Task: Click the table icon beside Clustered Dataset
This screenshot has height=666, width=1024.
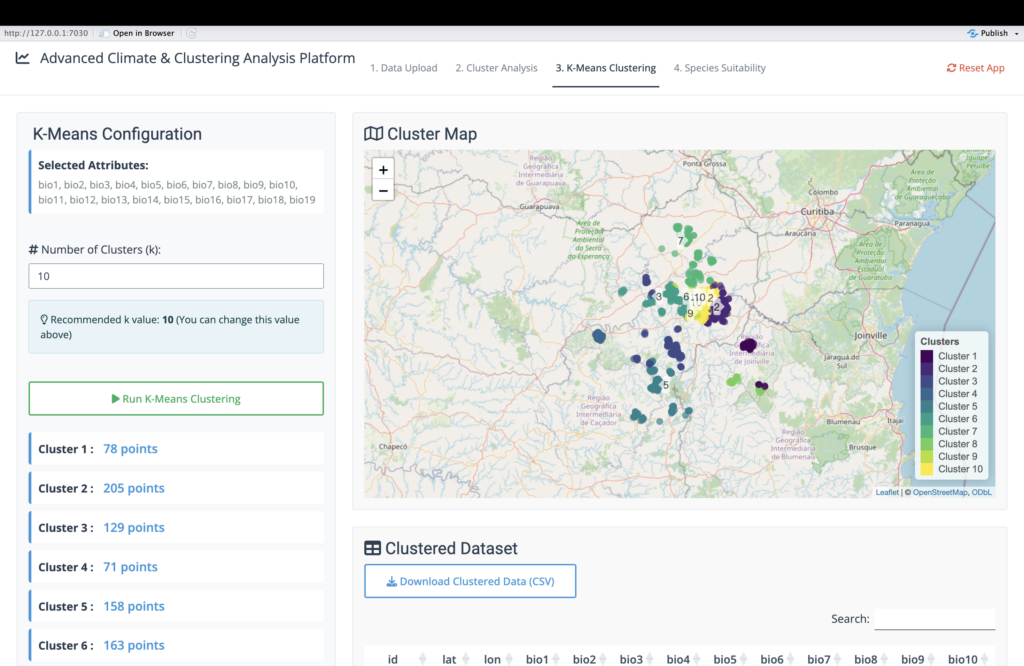Action: coord(372,548)
